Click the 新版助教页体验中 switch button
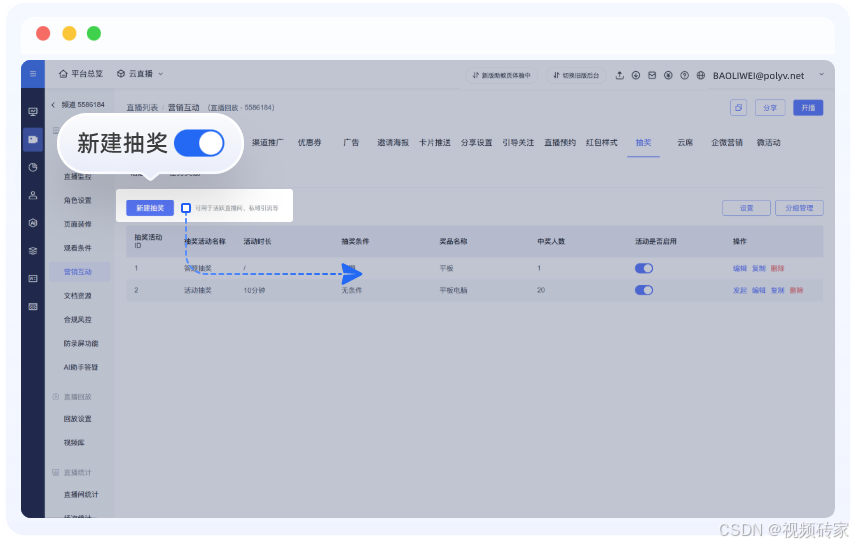Screen dimensions: 853x545 (502, 76)
